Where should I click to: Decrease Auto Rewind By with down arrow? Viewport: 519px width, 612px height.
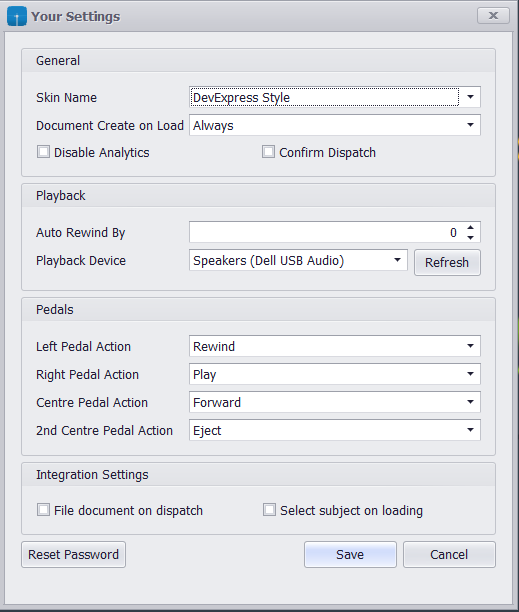471,237
